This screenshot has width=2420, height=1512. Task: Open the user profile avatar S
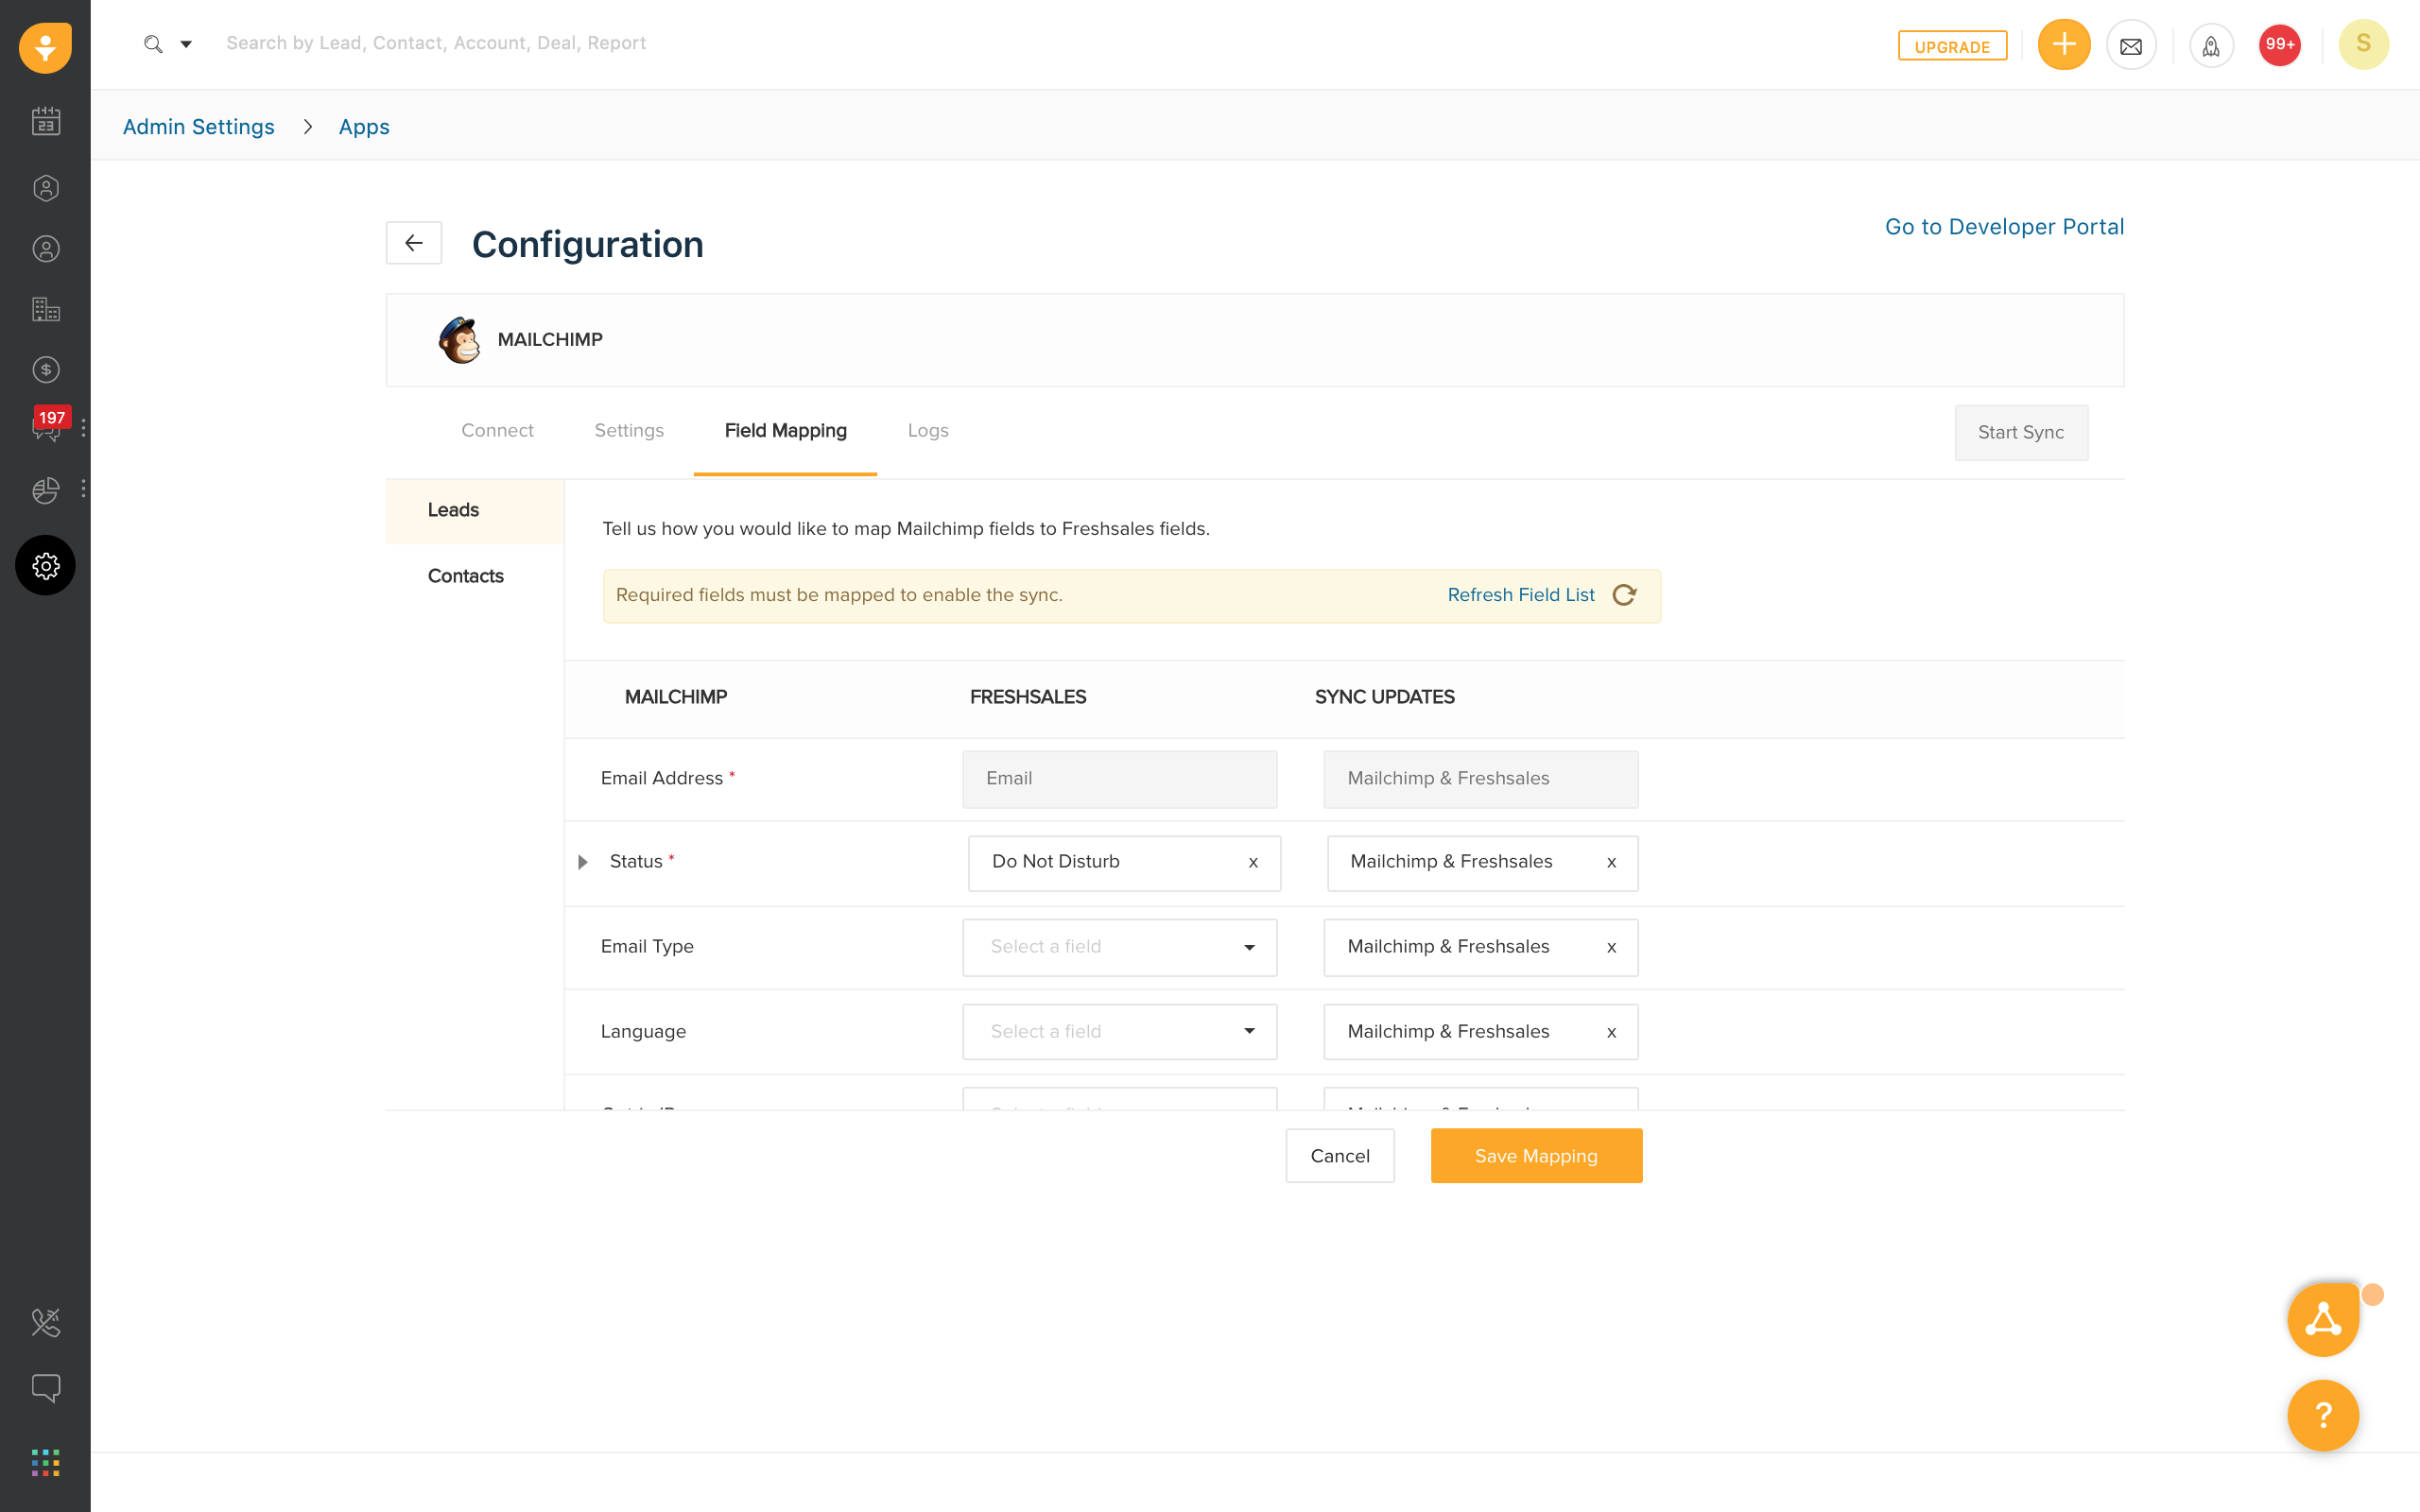pos(2363,44)
